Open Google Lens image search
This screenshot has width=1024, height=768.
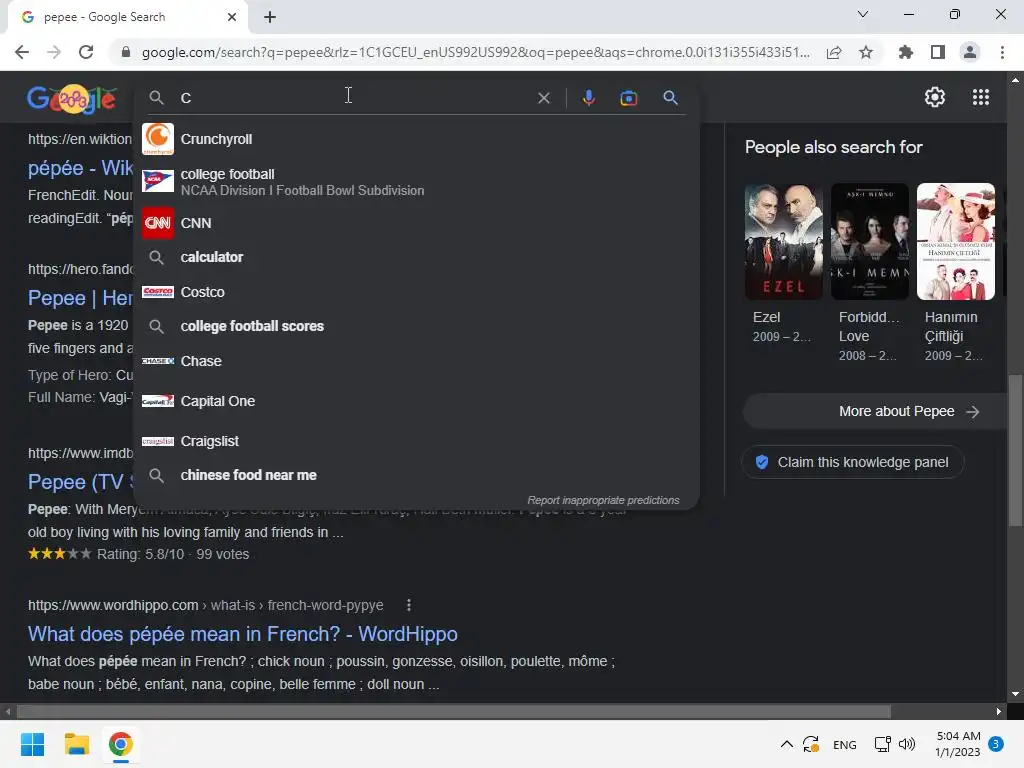tap(628, 98)
